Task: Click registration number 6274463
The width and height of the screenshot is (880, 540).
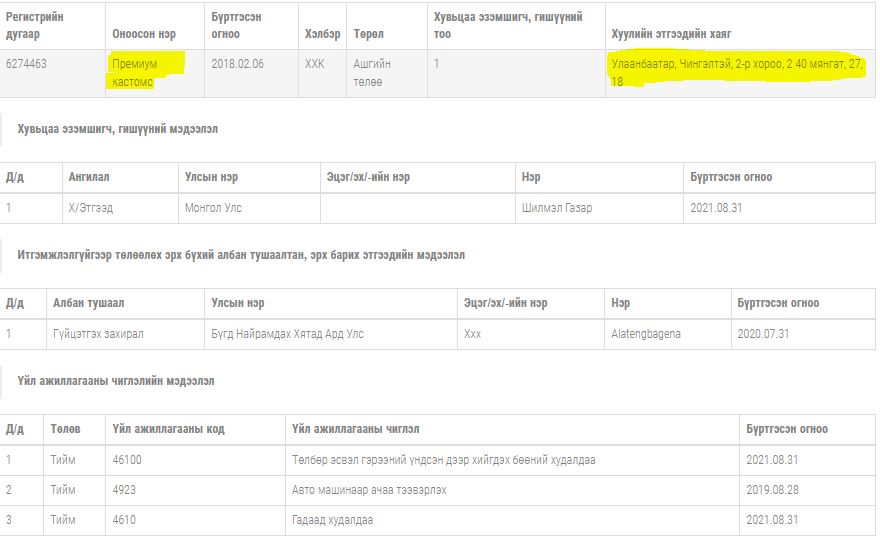Action: [x=27, y=64]
